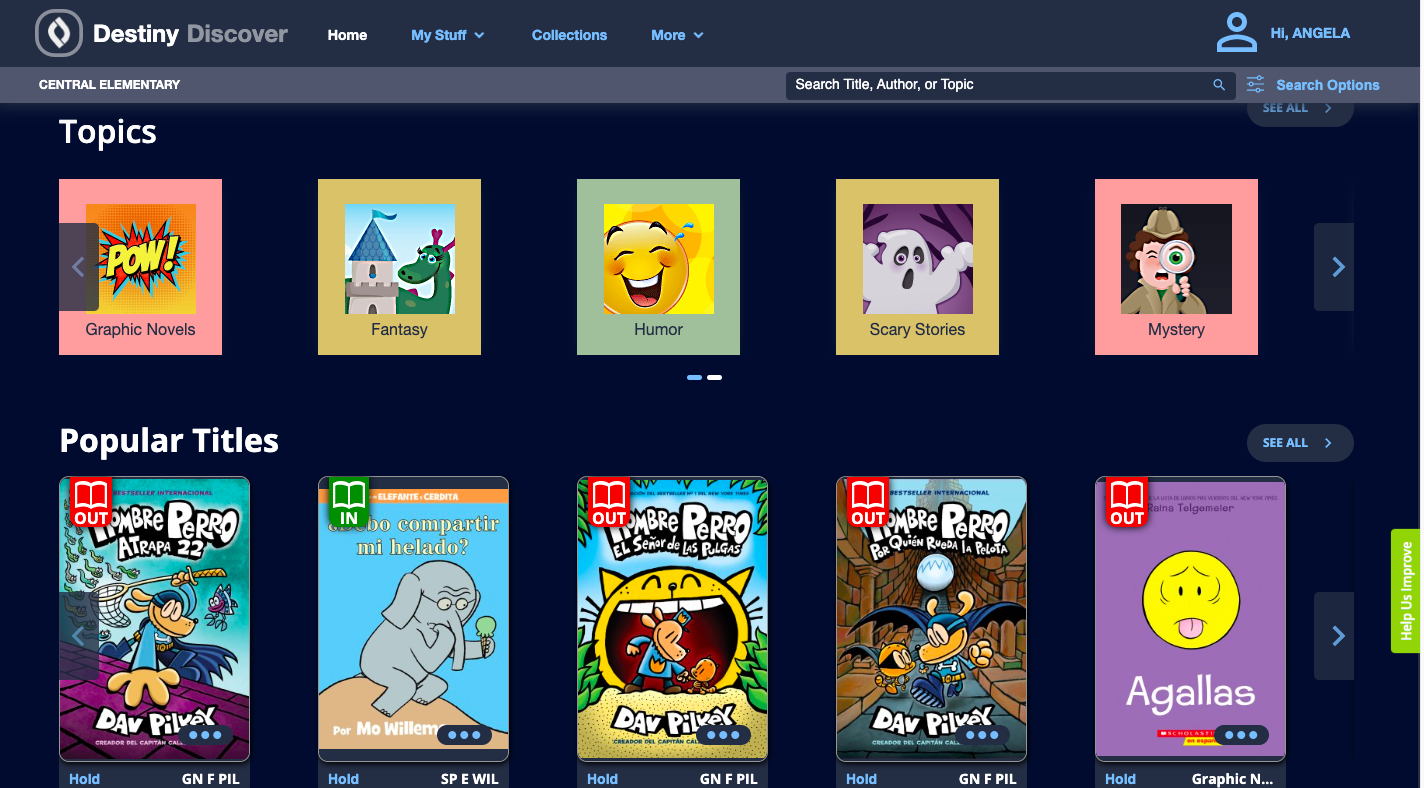The width and height of the screenshot is (1424, 788).
Task: Place Hold on the Mo Willems helado book
Action: [343, 778]
